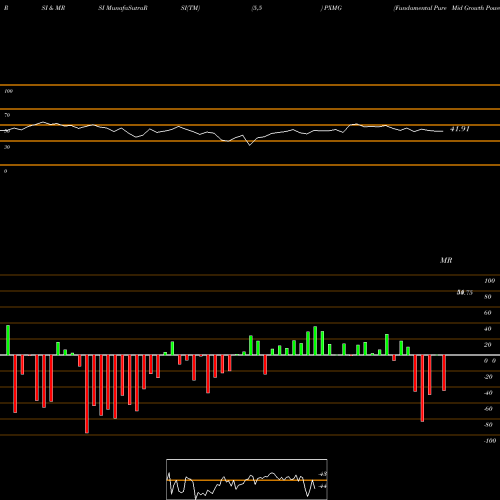Click the RSI axis label 0

5,171
